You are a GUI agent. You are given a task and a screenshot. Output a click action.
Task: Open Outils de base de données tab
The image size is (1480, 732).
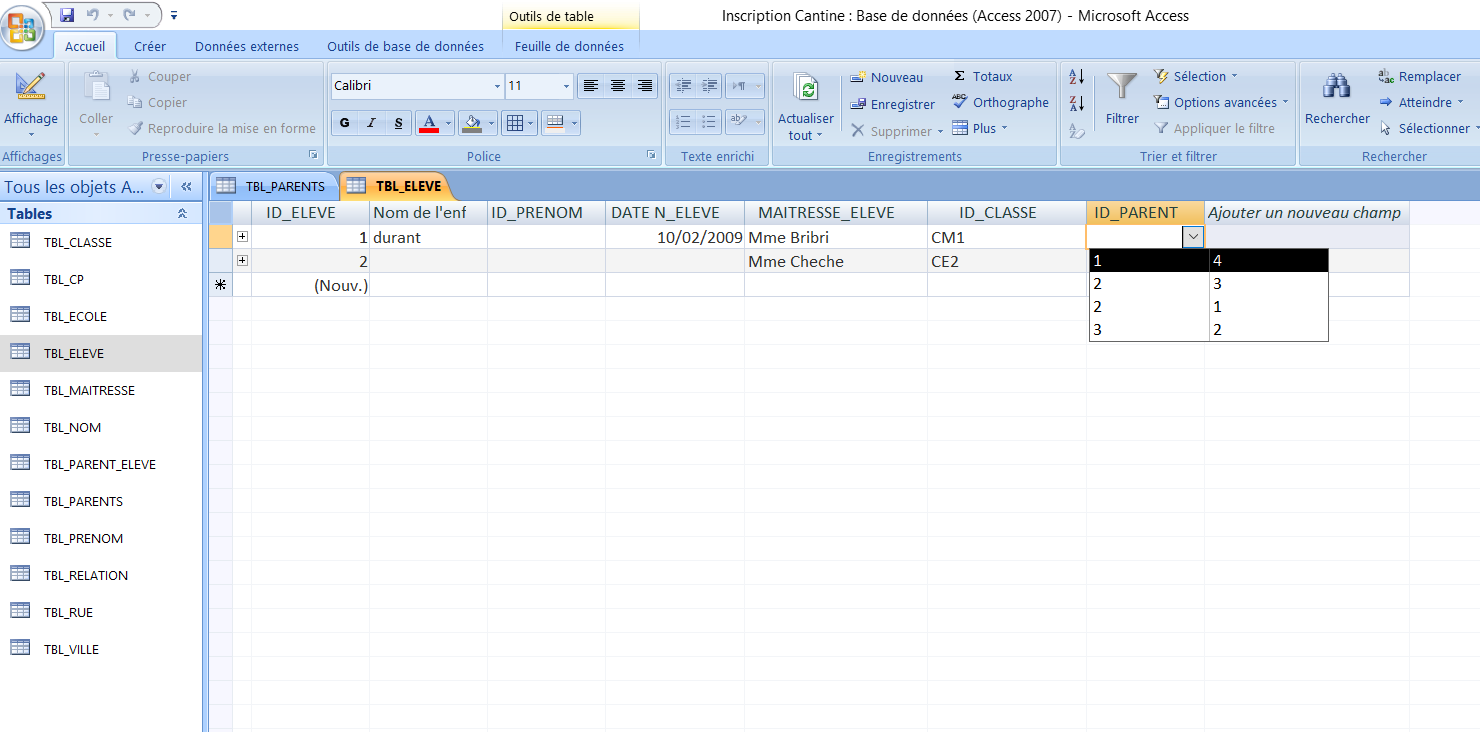[x=405, y=46]
